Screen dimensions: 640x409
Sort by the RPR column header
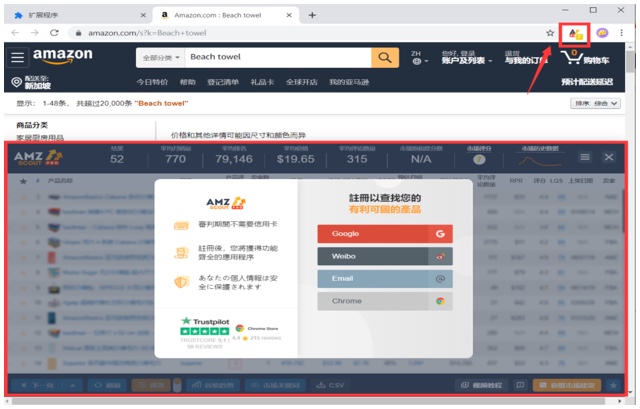[x=516, y=180]
